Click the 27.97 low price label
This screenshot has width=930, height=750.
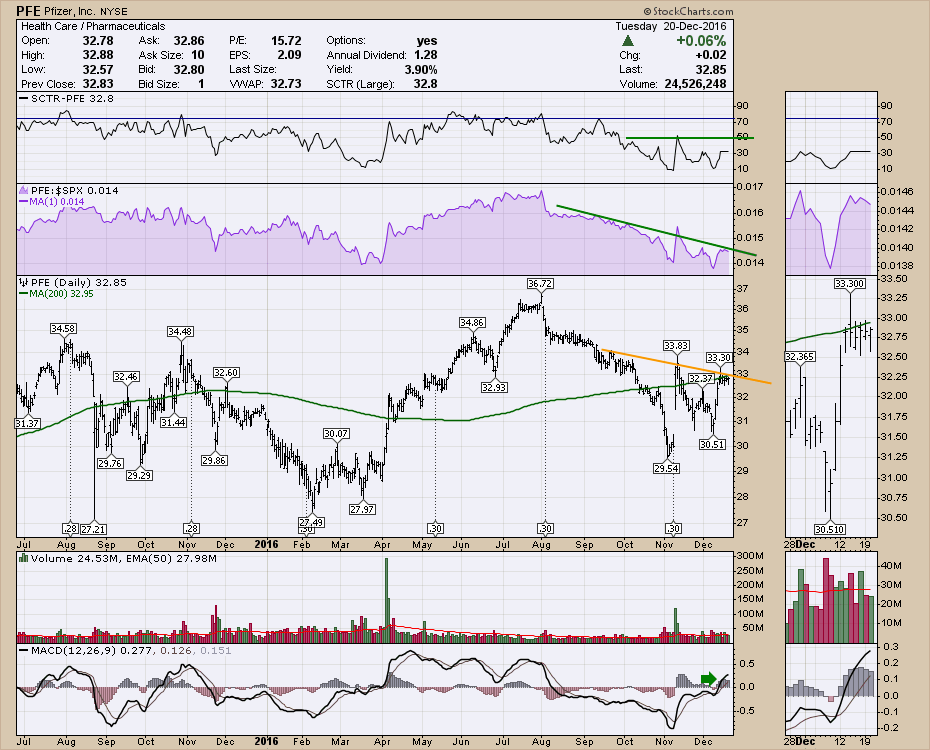pos(362,509)
